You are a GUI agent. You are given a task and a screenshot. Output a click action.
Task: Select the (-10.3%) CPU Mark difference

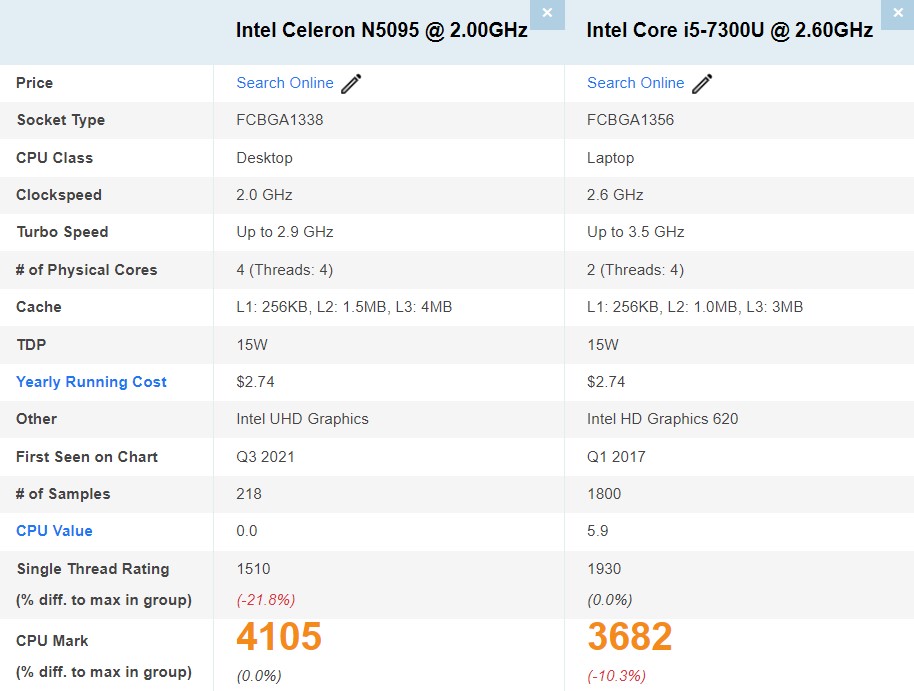coord(617,676)
